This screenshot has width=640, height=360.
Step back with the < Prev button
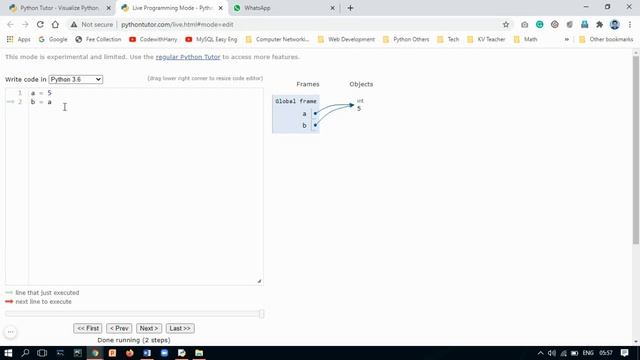[119, 328]
